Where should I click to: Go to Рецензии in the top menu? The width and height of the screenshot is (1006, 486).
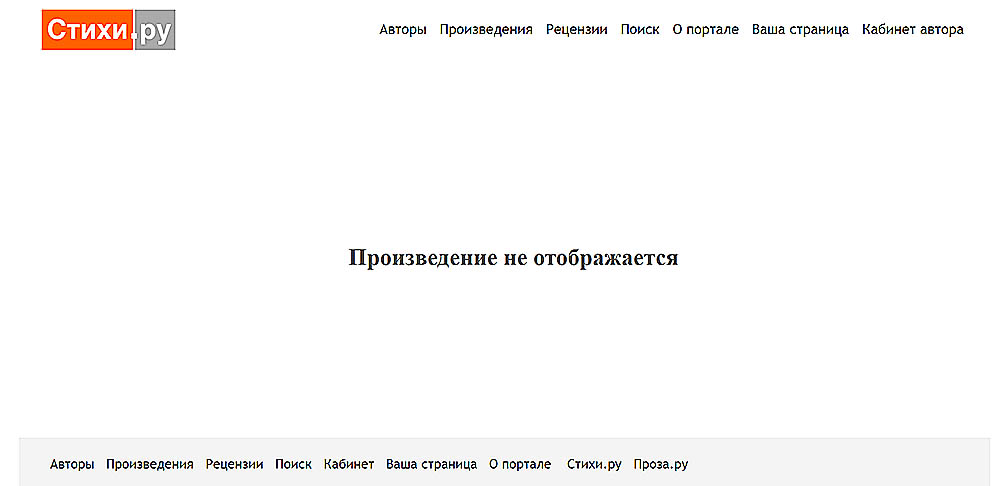[577, 29]
